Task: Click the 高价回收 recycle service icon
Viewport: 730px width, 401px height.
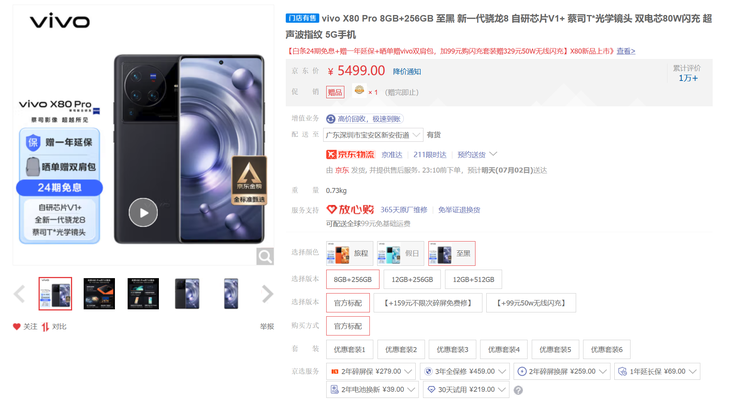Action: (x=331, y=119)
